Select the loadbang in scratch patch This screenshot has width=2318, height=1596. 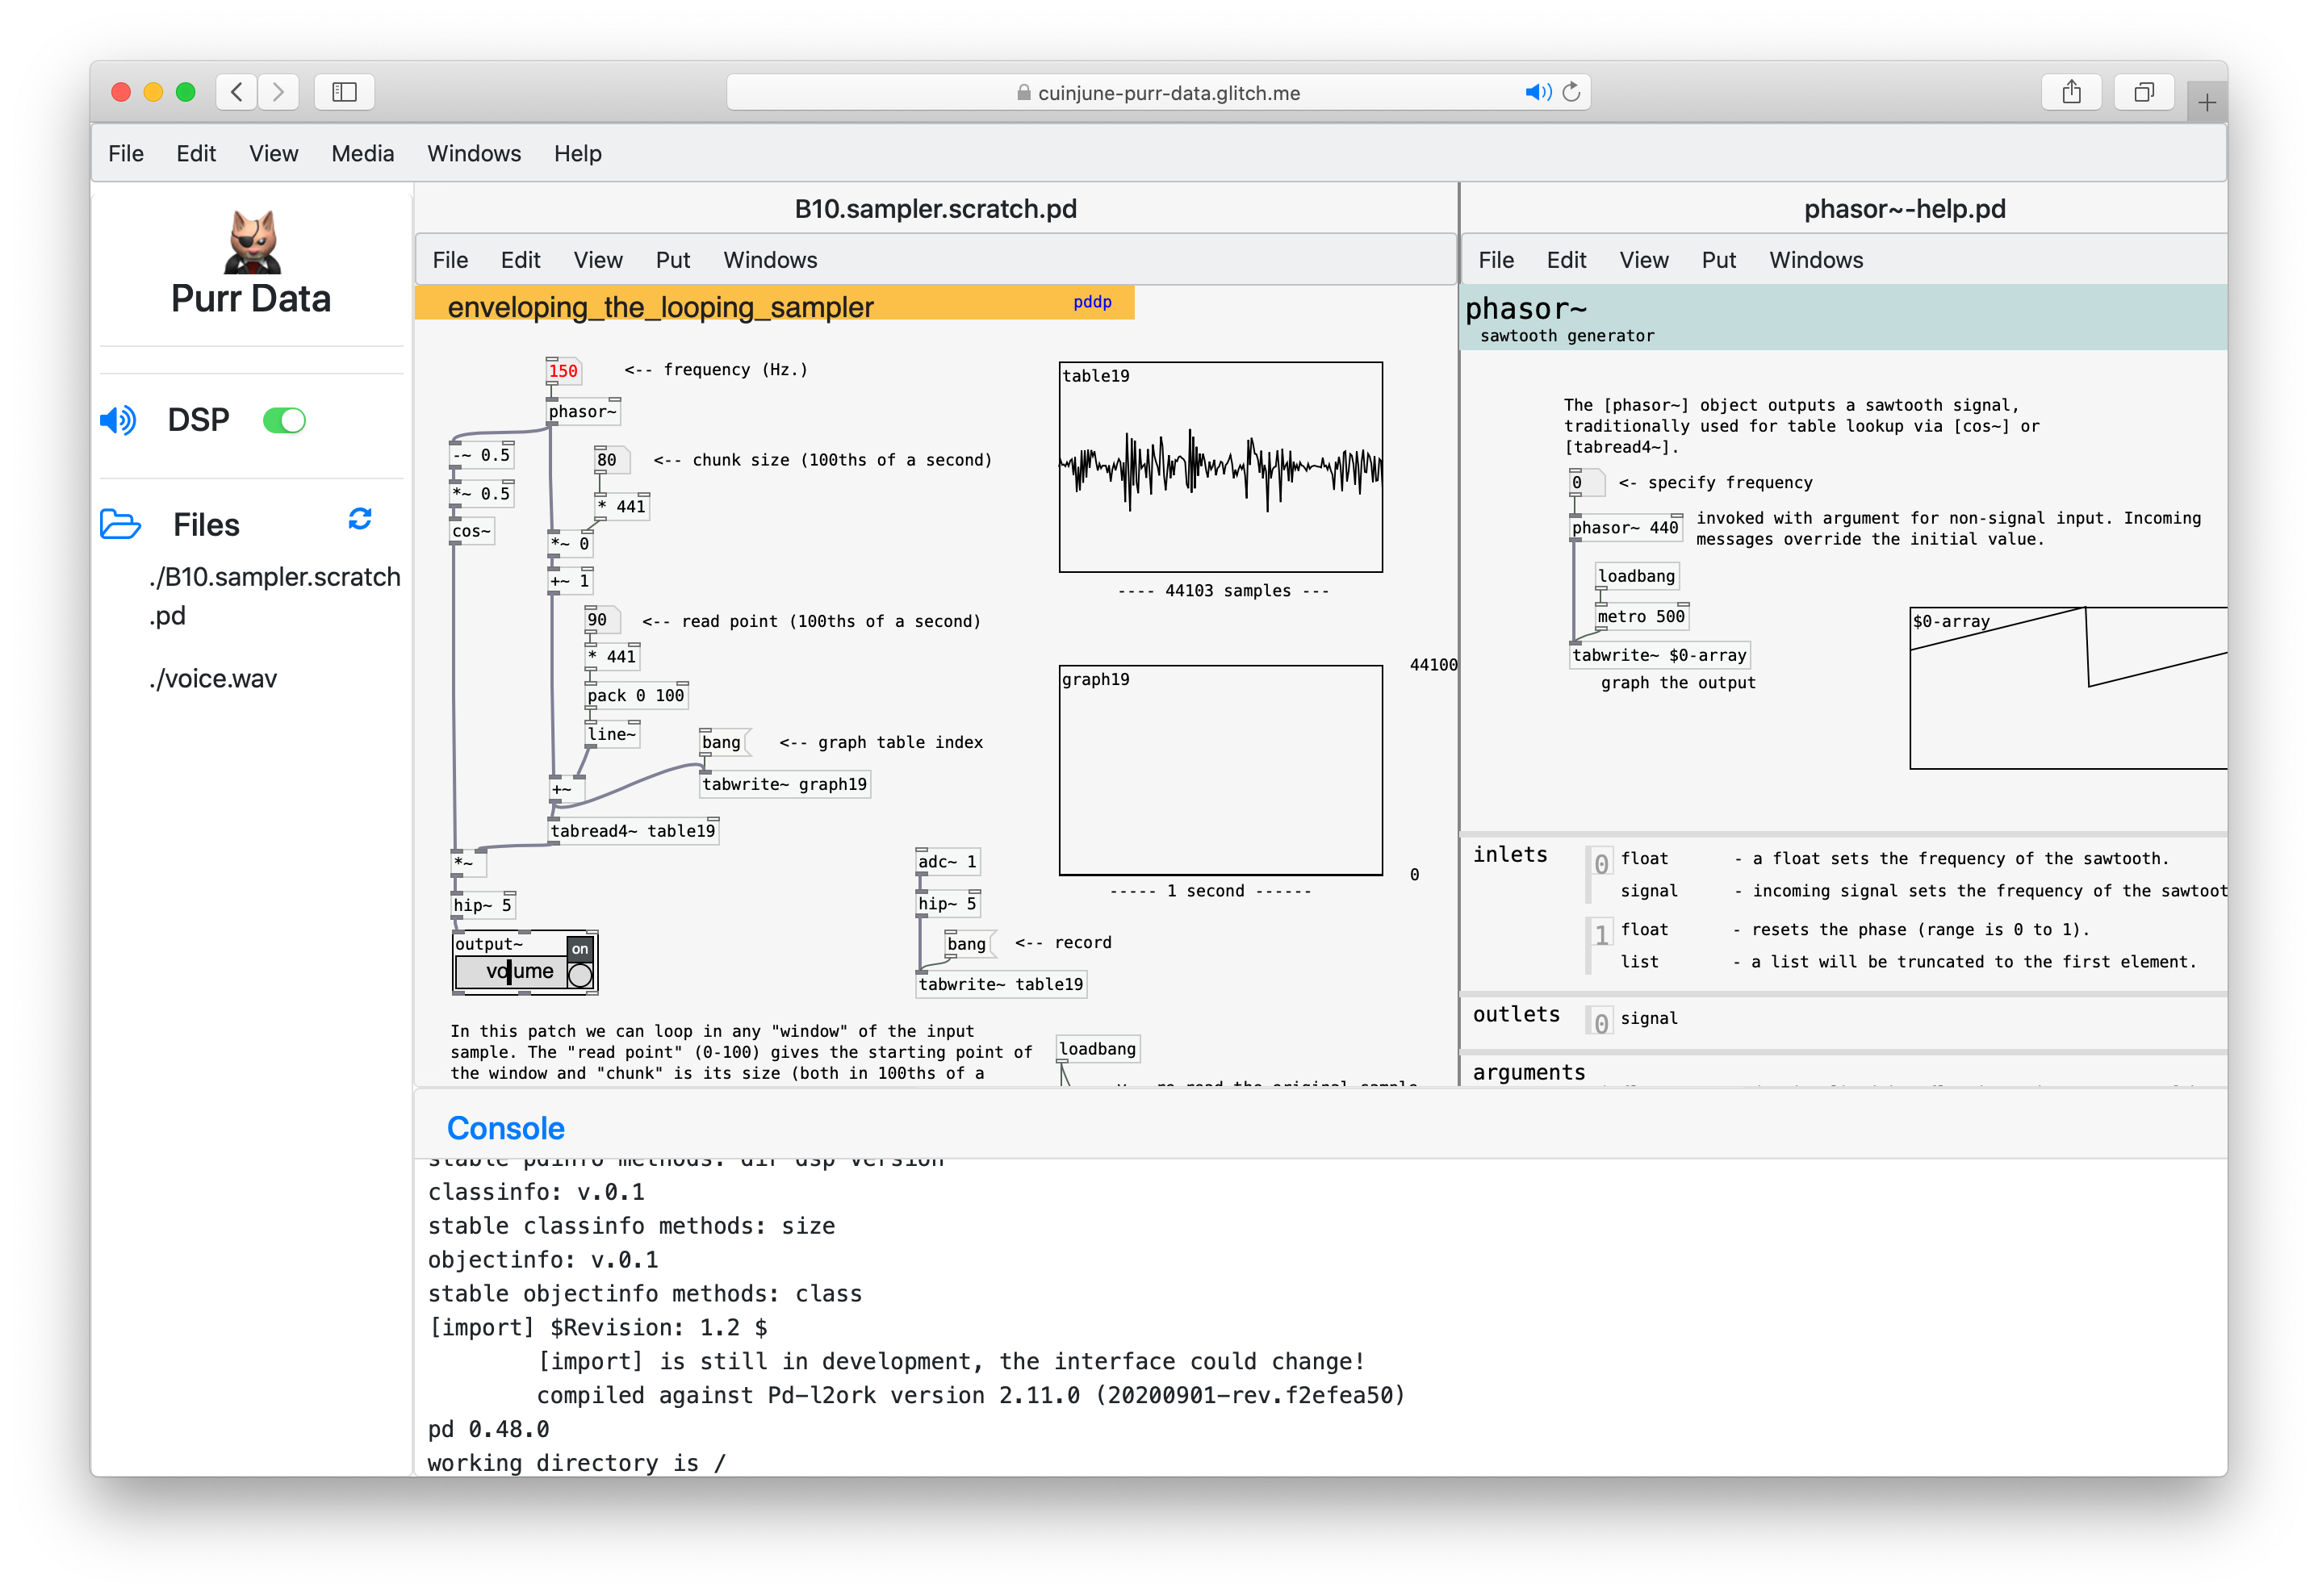(1098, 1049)
